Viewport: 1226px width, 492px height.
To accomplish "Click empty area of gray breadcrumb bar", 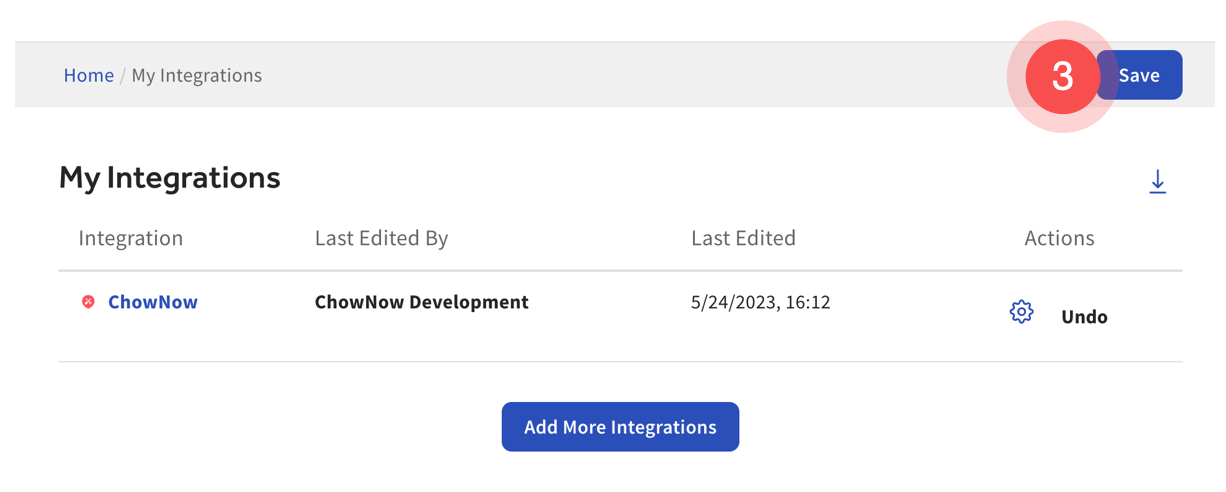I will (600, 75).
